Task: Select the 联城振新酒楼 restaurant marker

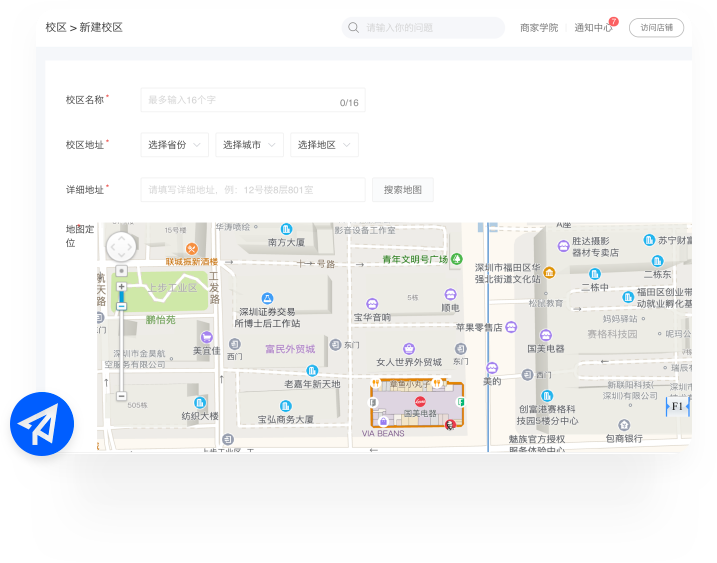Action: click(x=191, y=248)
